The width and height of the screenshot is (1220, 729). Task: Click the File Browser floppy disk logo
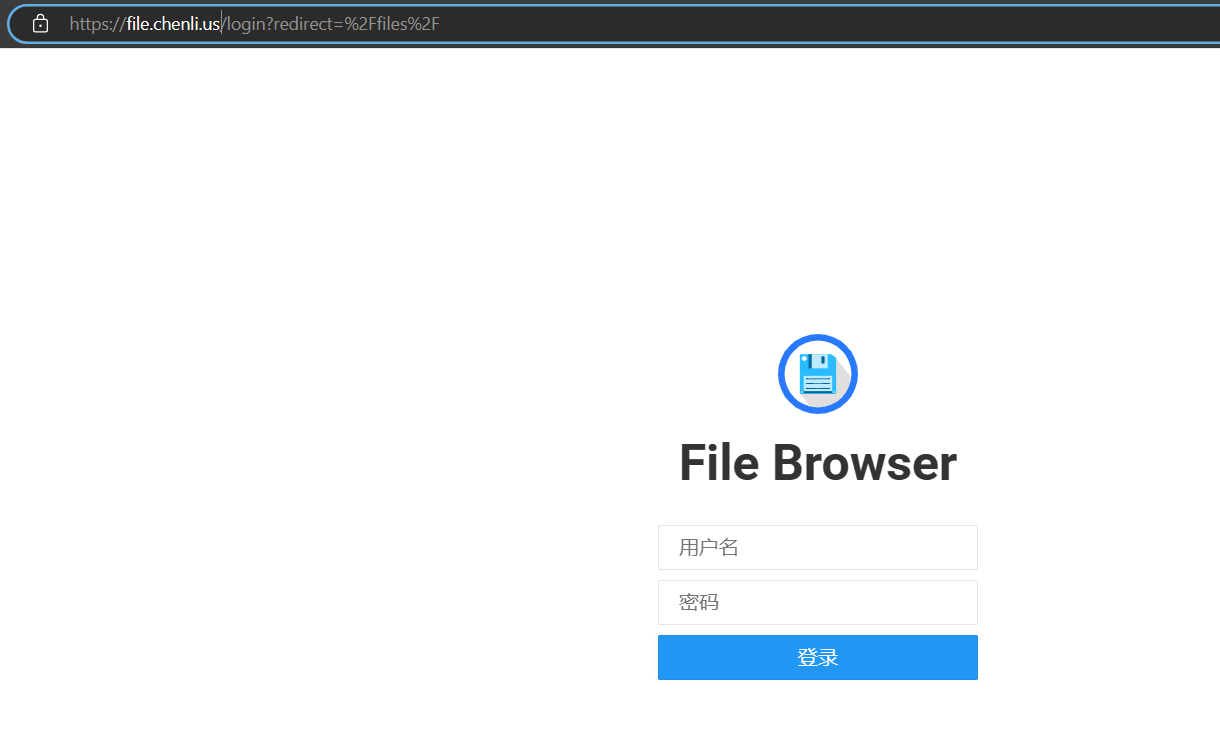point(818,374)
